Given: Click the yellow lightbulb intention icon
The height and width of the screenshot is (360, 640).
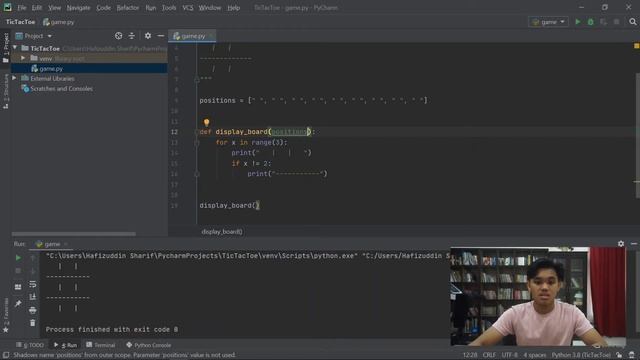Looking at the screenshot, I should 207,122.
